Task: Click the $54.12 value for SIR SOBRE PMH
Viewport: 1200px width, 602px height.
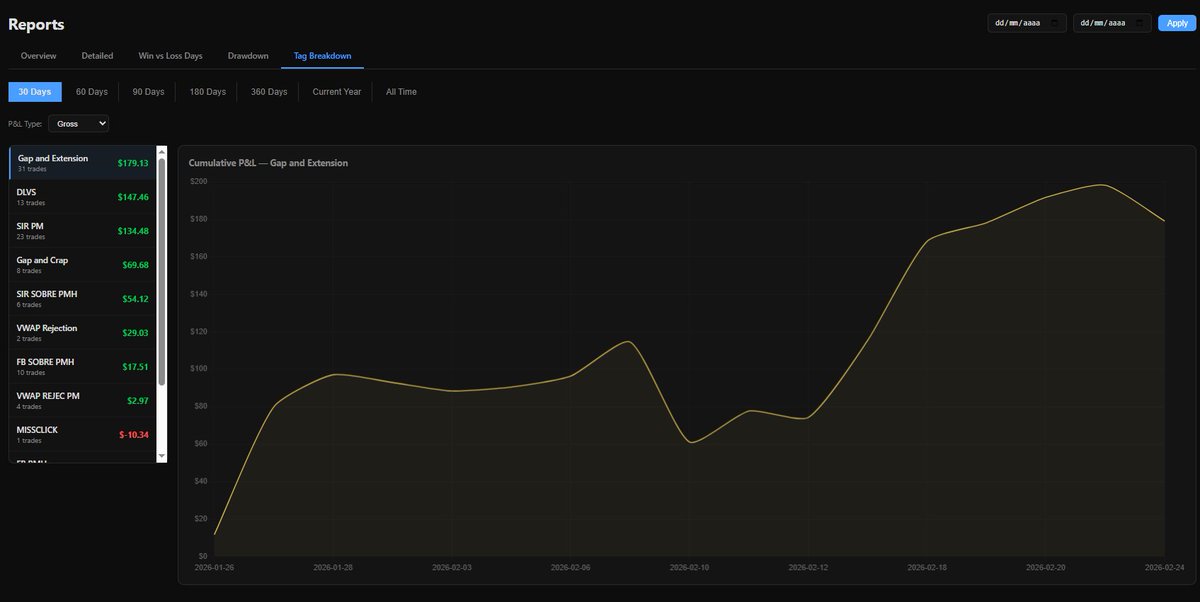Action: point(135,299)
